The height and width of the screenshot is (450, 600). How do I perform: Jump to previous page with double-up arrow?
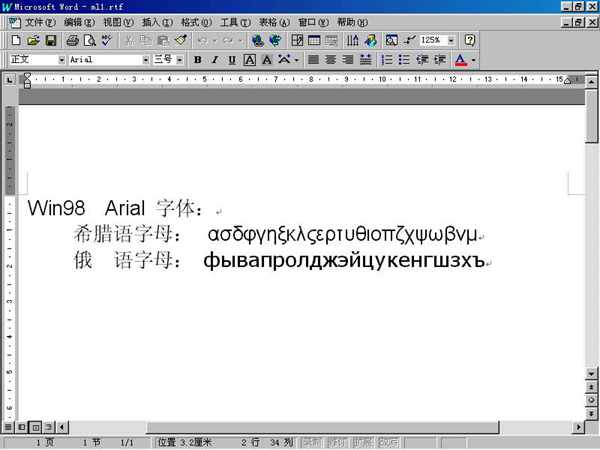tap(591, 387)
